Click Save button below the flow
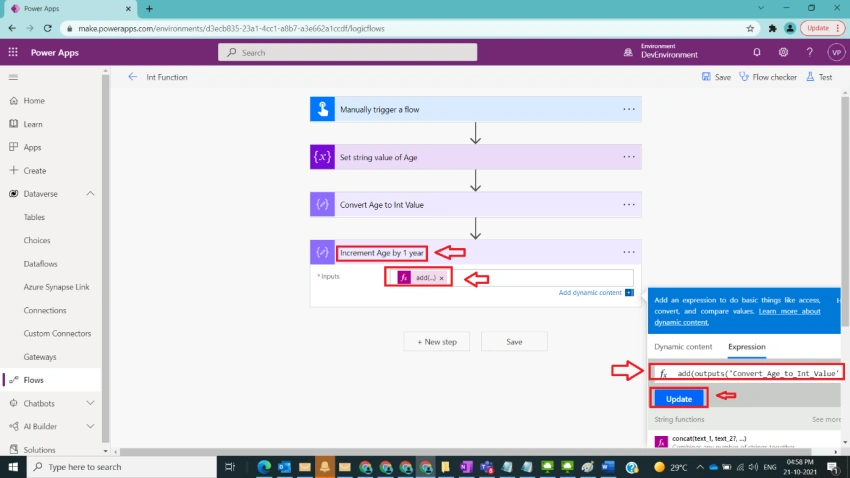This screenshot has width=850, height=478. click(x=514, y=342)
